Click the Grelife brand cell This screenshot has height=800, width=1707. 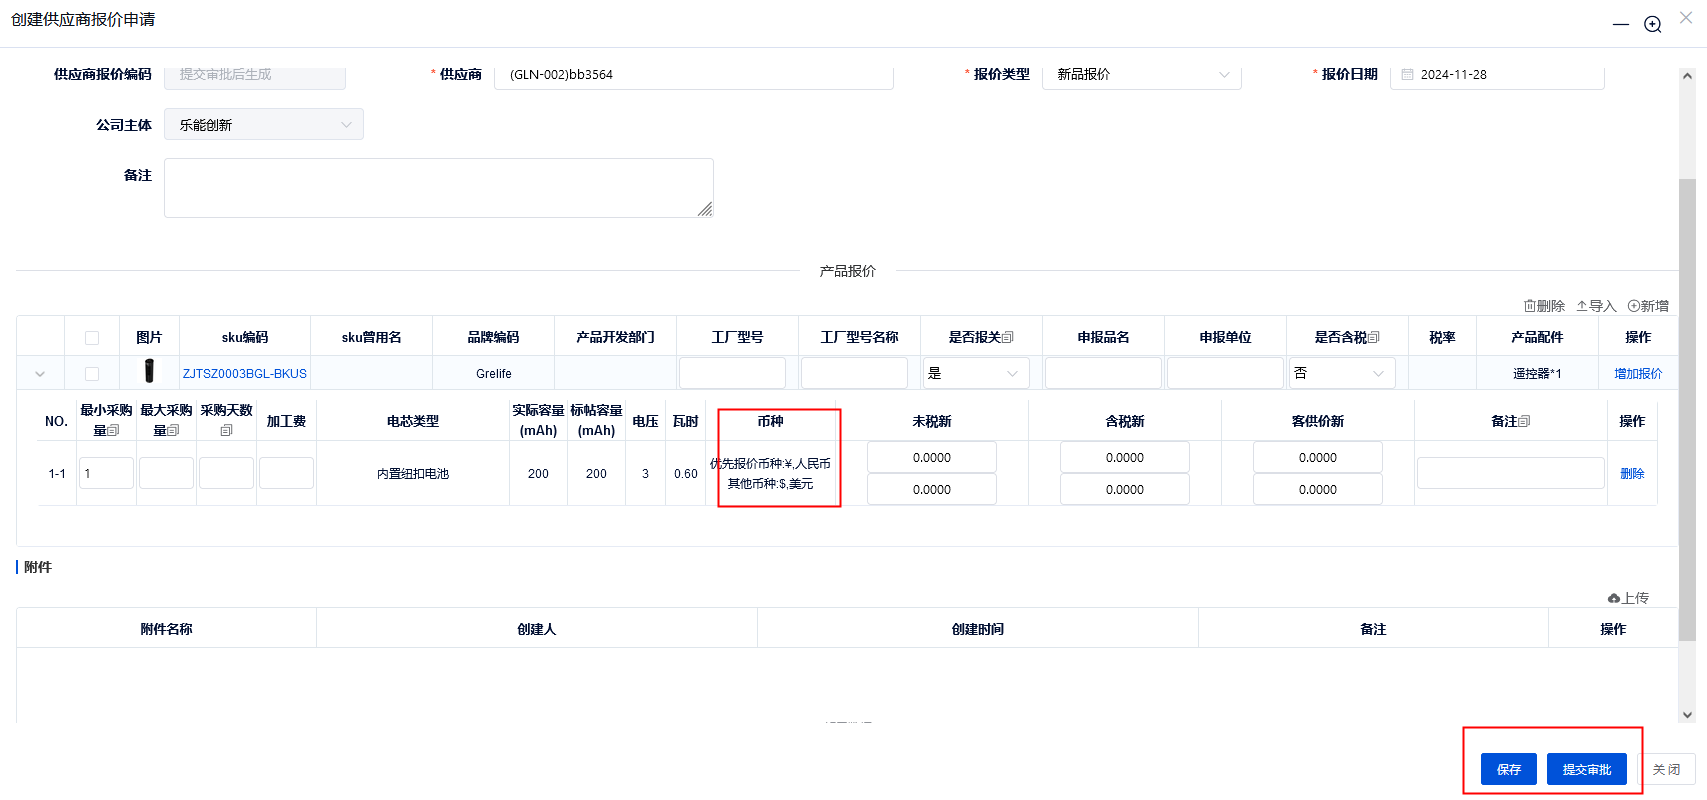(x=494, y=374)
